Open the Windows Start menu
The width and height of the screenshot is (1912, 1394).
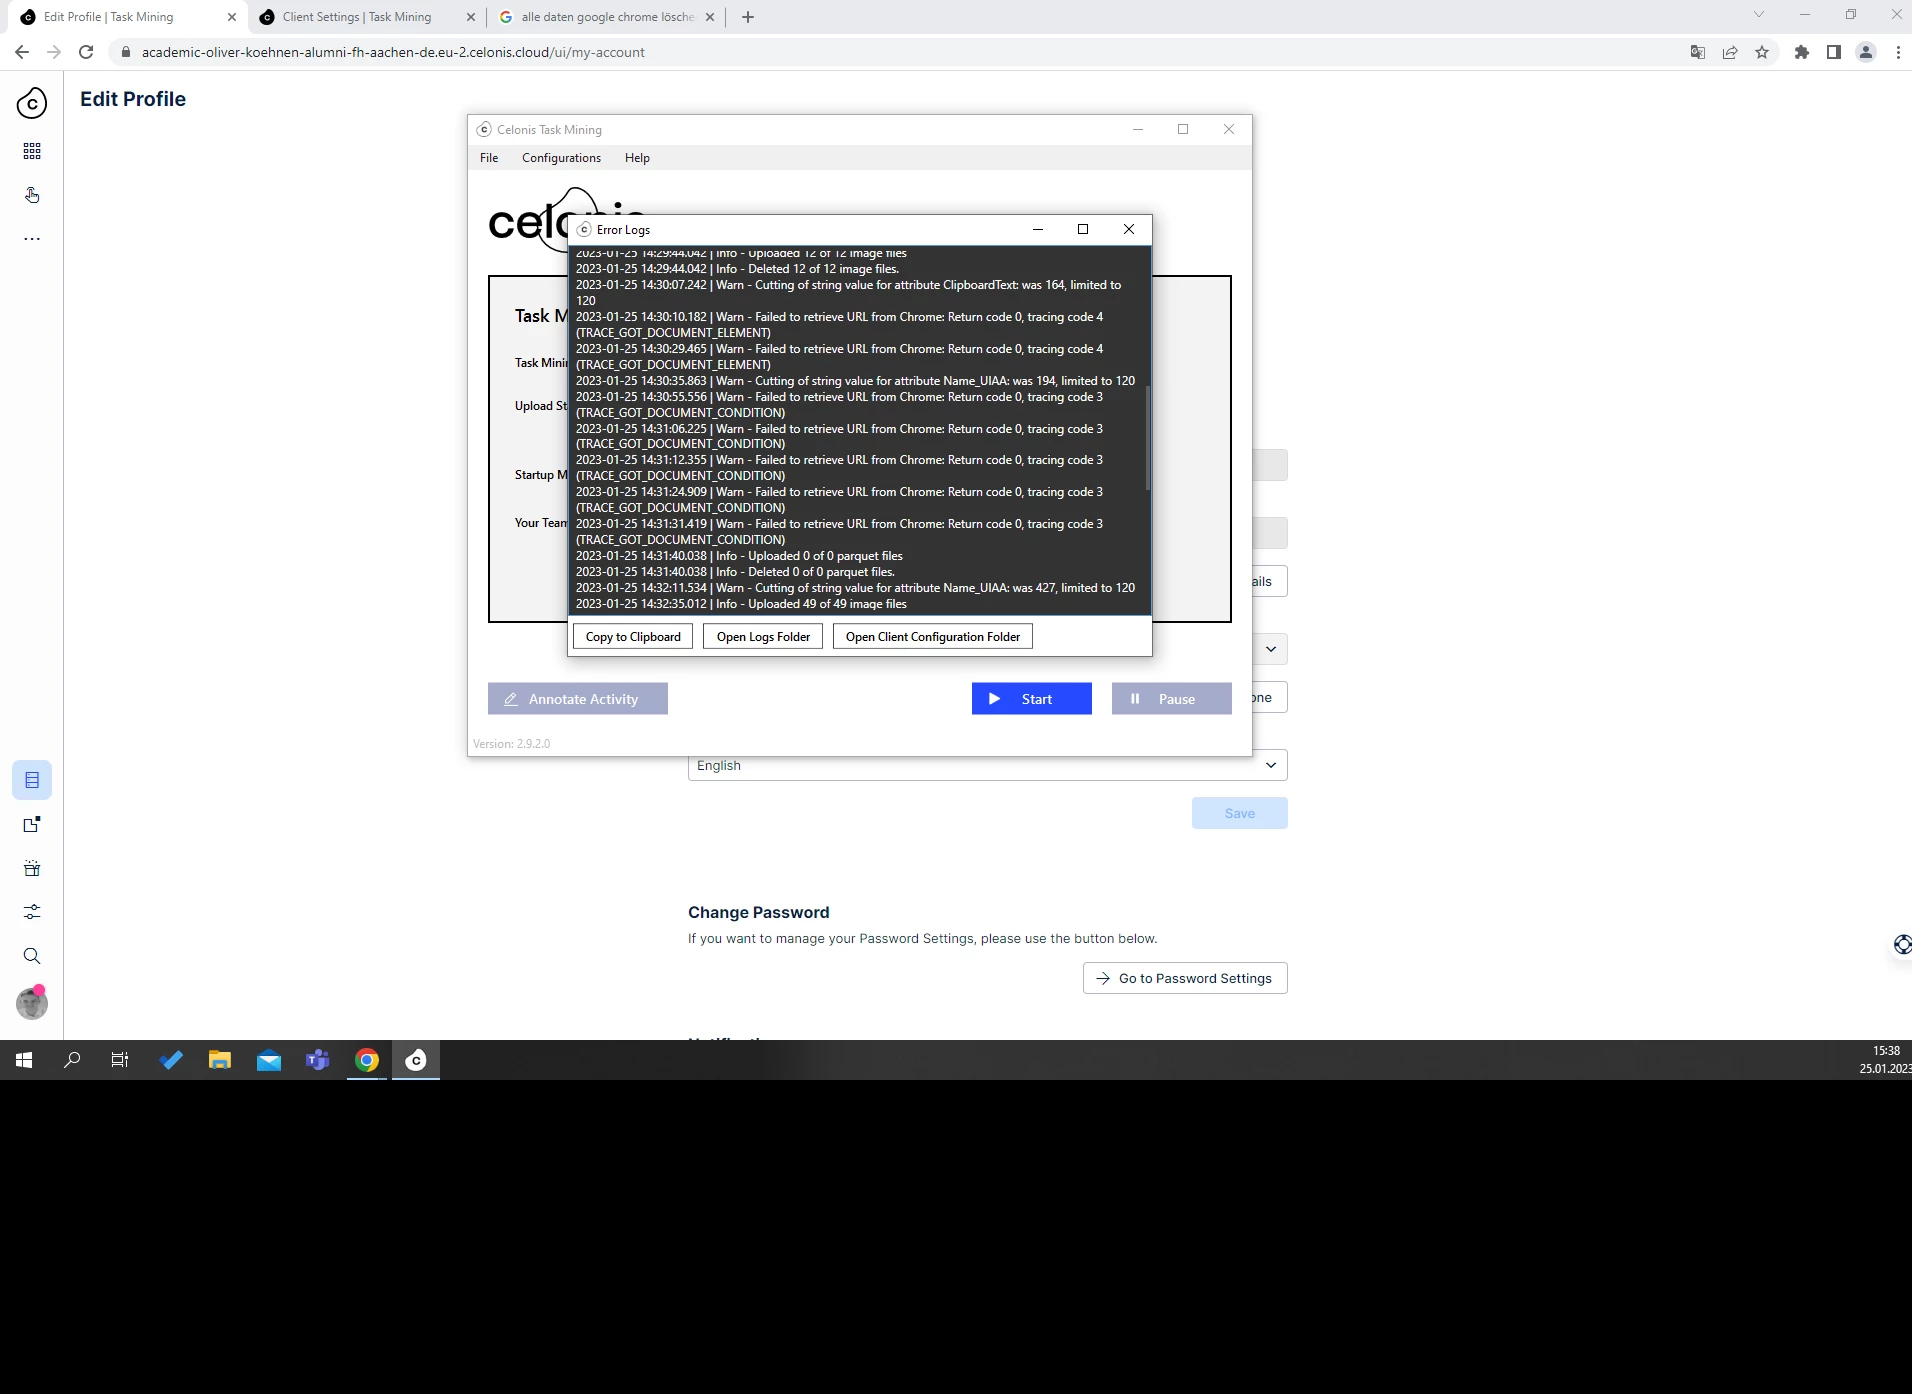[24, 1060]
